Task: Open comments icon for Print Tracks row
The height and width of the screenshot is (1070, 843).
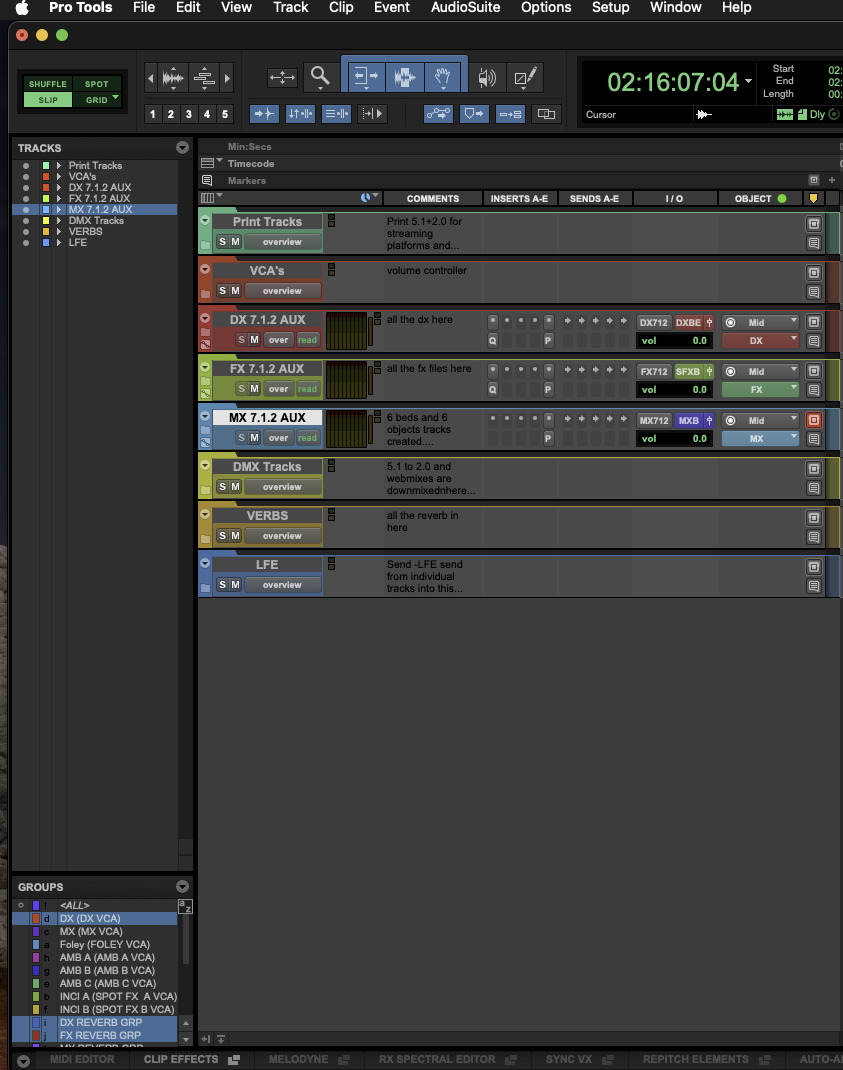Action: (x=814, y=243)
